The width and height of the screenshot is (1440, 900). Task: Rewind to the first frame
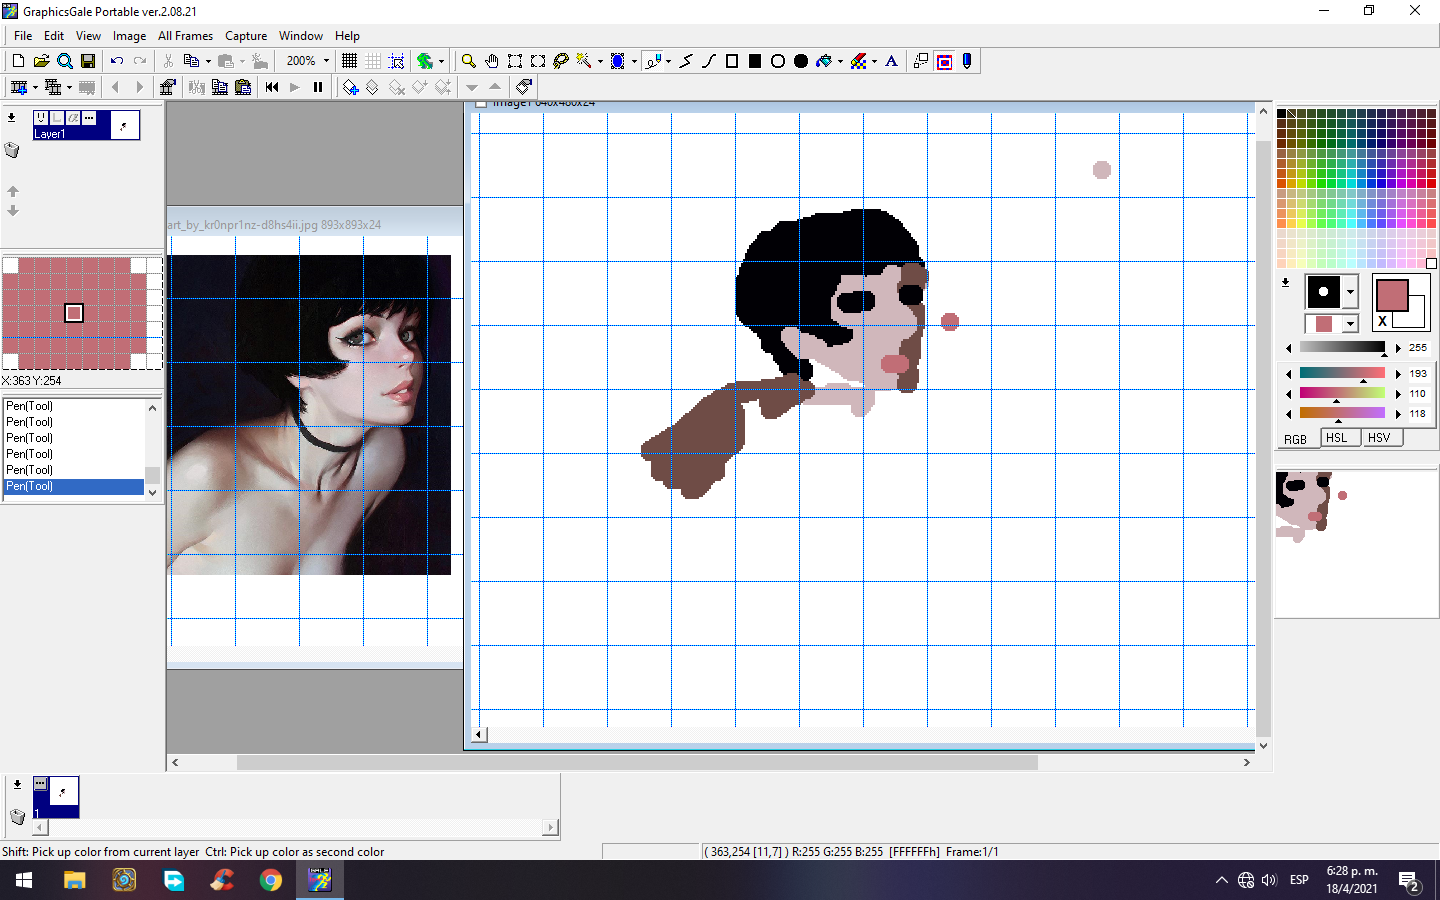click(272, 87)
